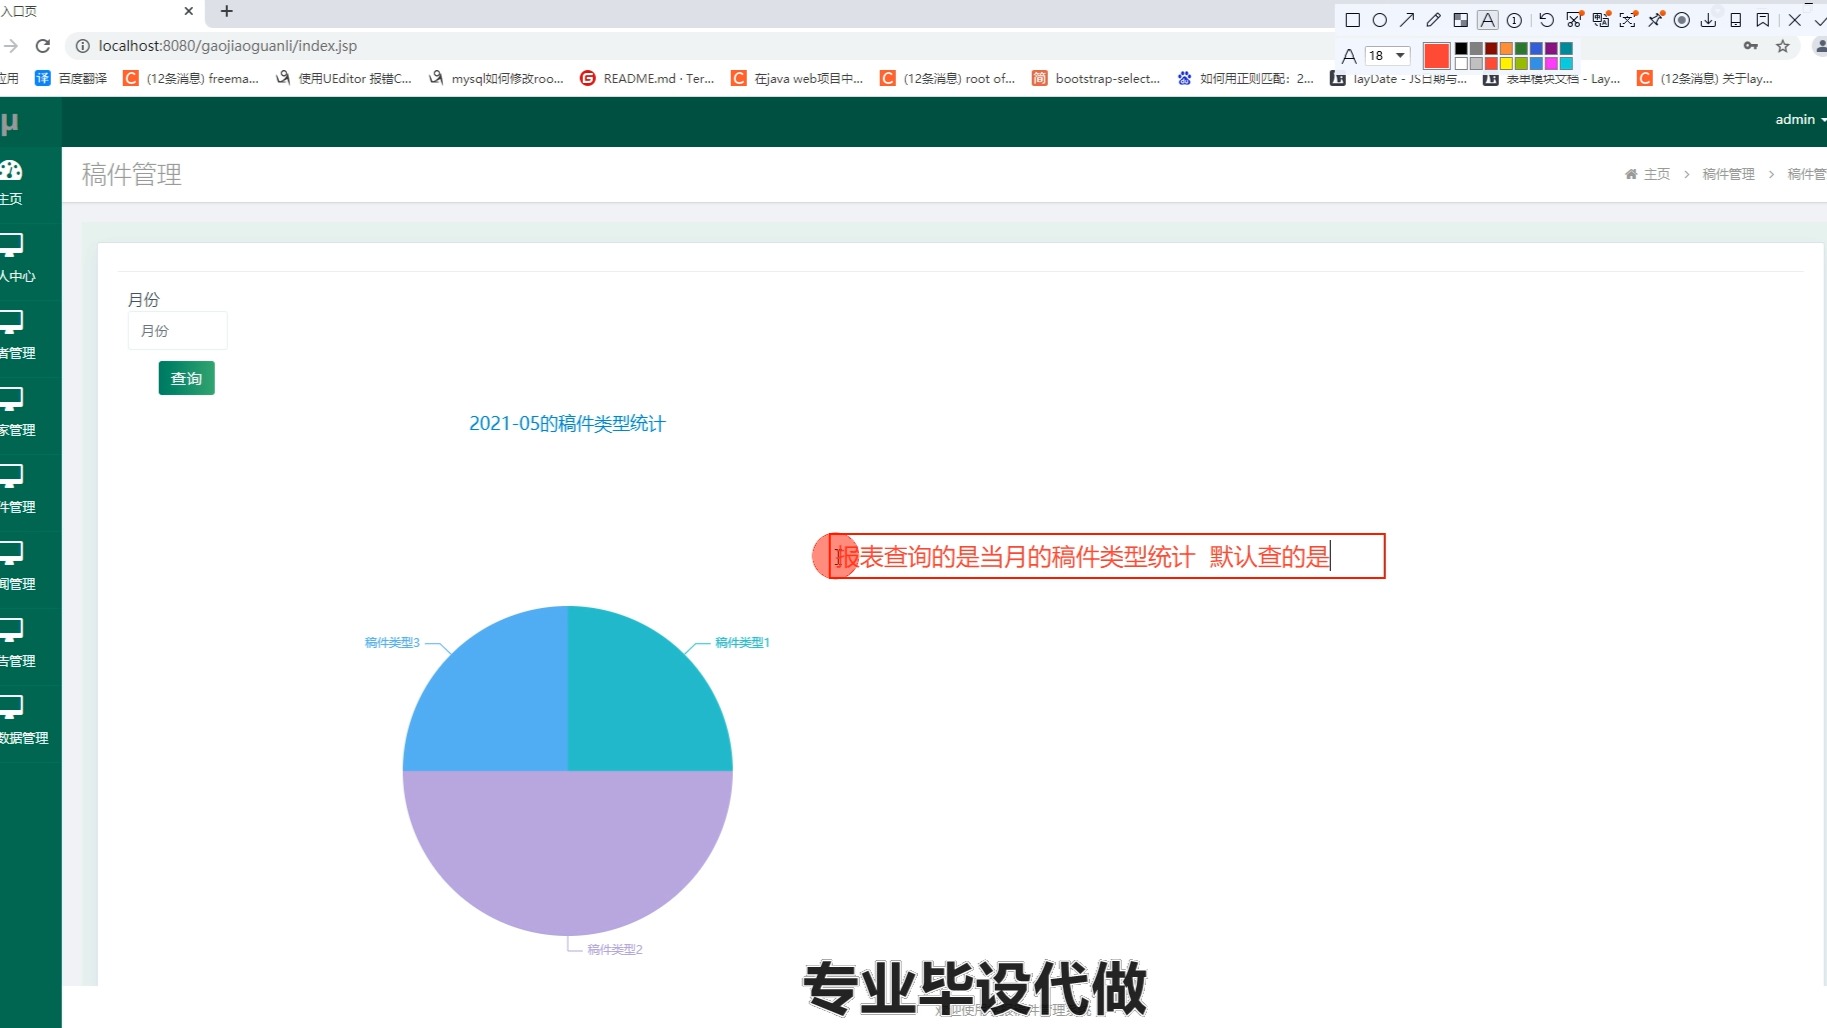
Task: Select the rectangle annotation tool
Action: (x=1353, y=20)
